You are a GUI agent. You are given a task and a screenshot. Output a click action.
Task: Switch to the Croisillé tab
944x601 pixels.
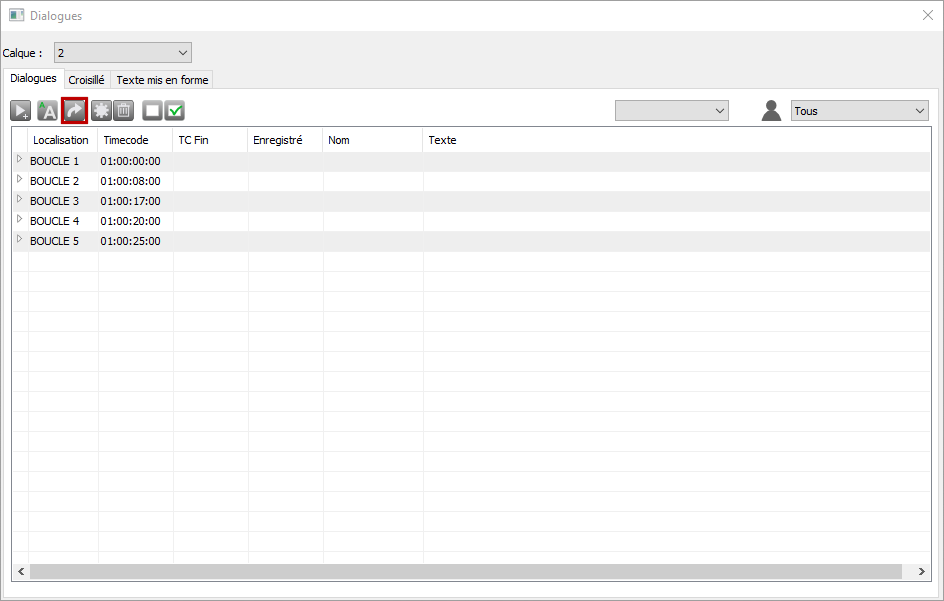click(x=86, y=79)
